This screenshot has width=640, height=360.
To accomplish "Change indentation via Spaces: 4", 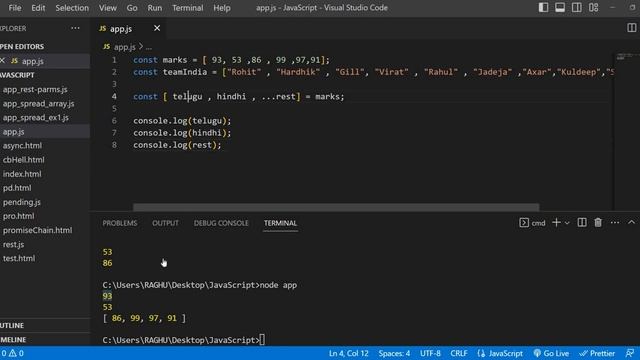I will tap(394, 353).
